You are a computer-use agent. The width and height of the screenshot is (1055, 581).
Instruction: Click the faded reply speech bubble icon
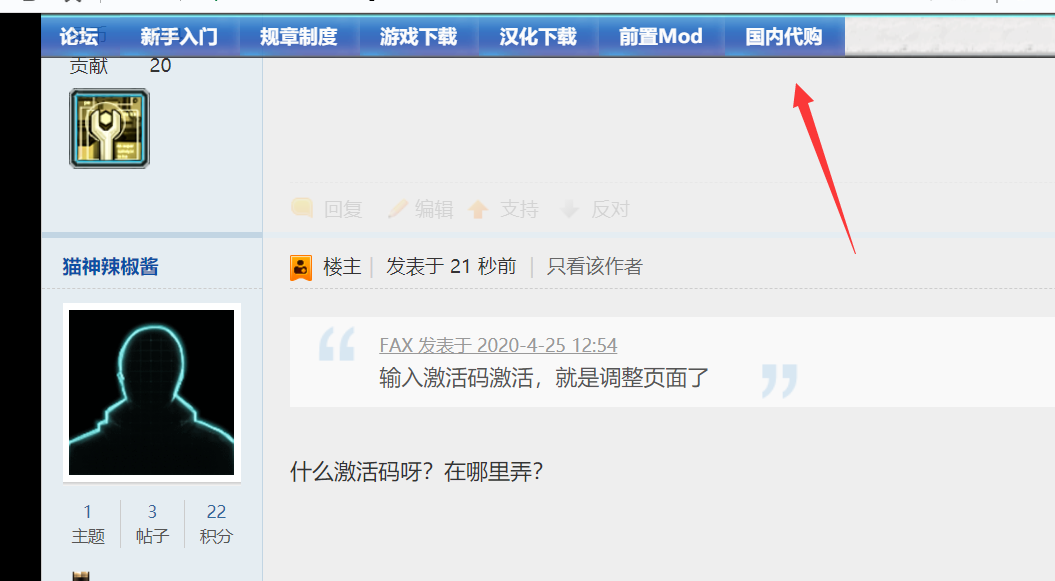click(x=301, y=208)
